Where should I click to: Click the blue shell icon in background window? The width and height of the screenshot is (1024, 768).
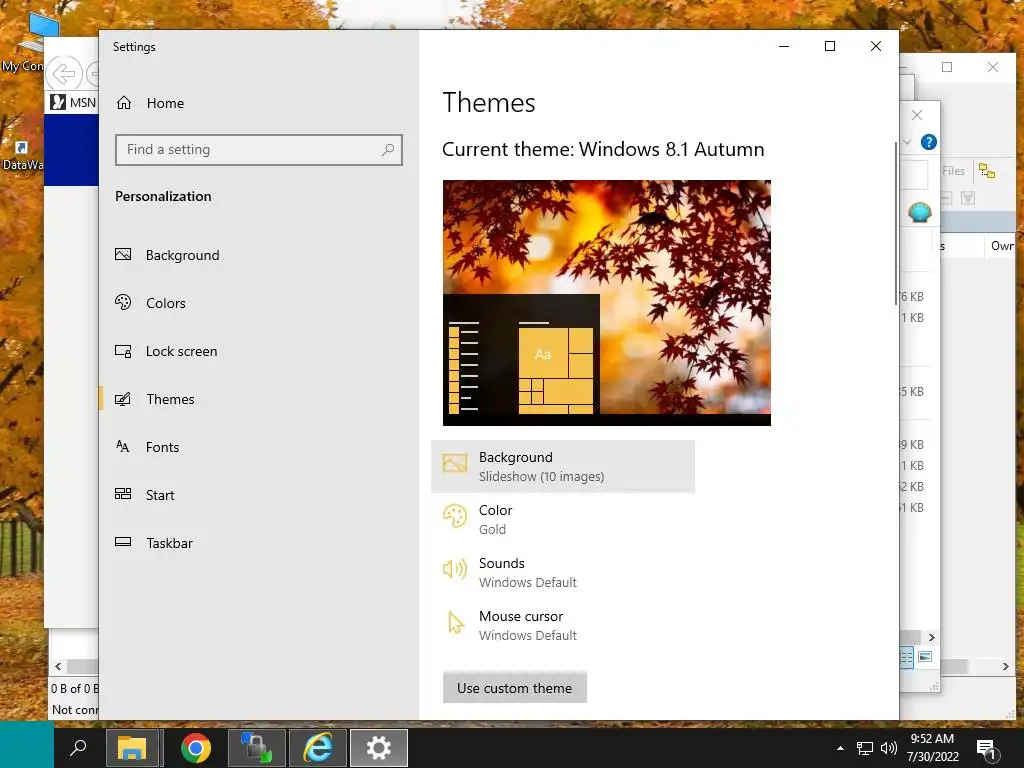click(920, 212)
